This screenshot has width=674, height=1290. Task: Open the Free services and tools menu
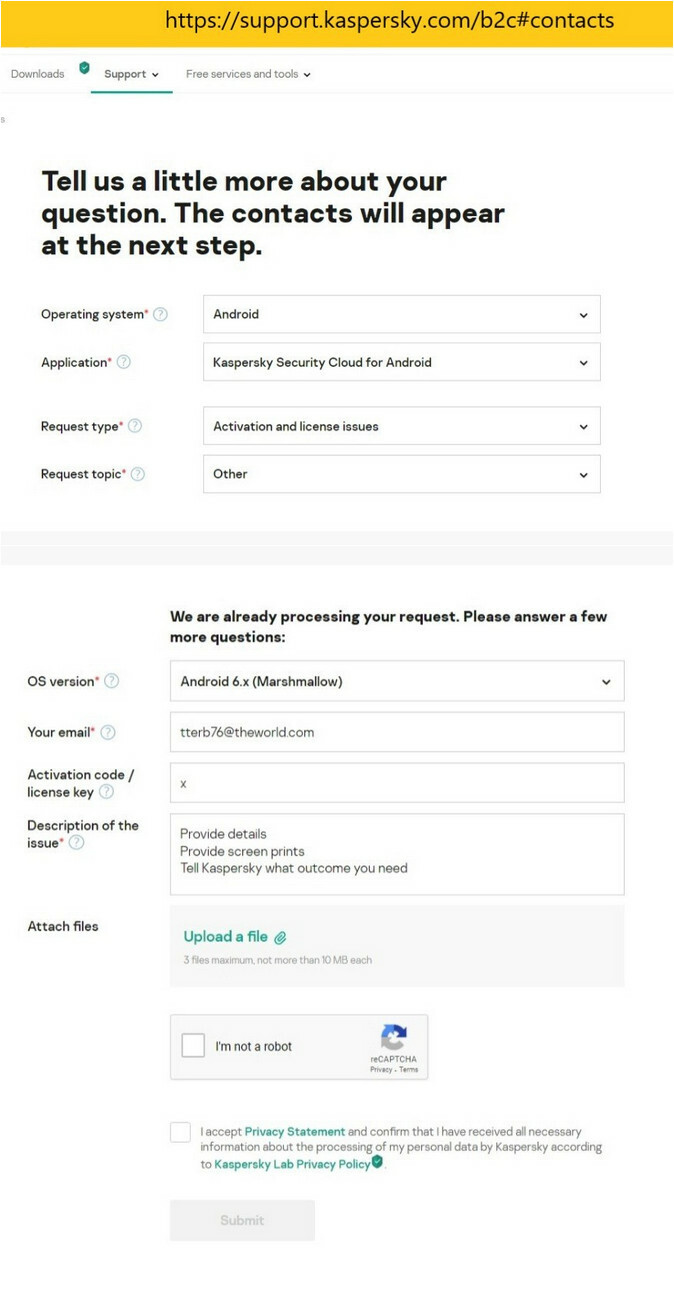point(248,74)
